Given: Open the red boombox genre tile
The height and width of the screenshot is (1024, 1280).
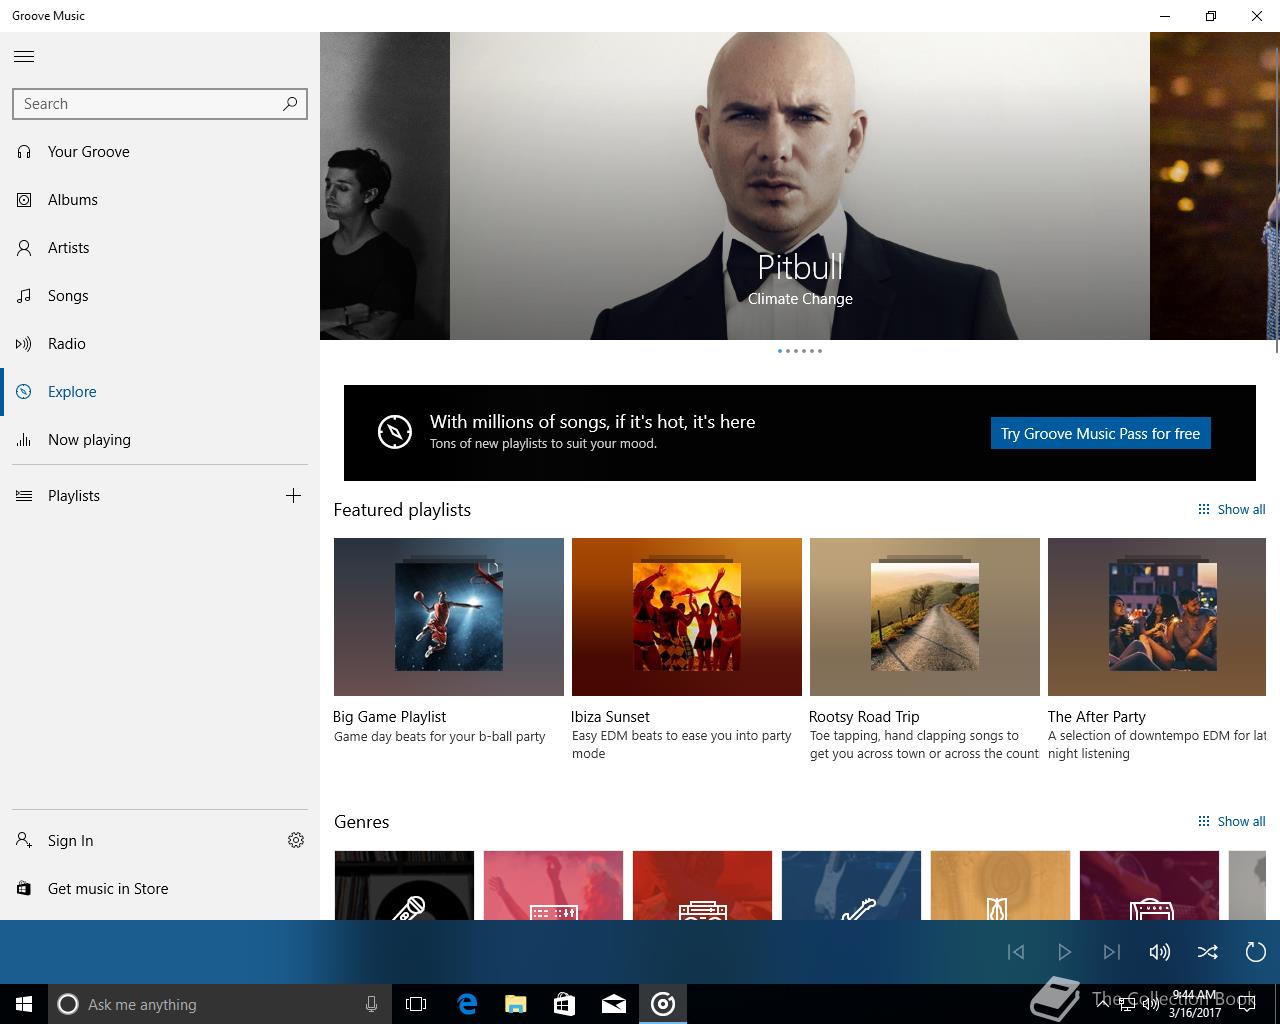Looking at the screenshot, I should pyautogui.click(x=702, y=885).
